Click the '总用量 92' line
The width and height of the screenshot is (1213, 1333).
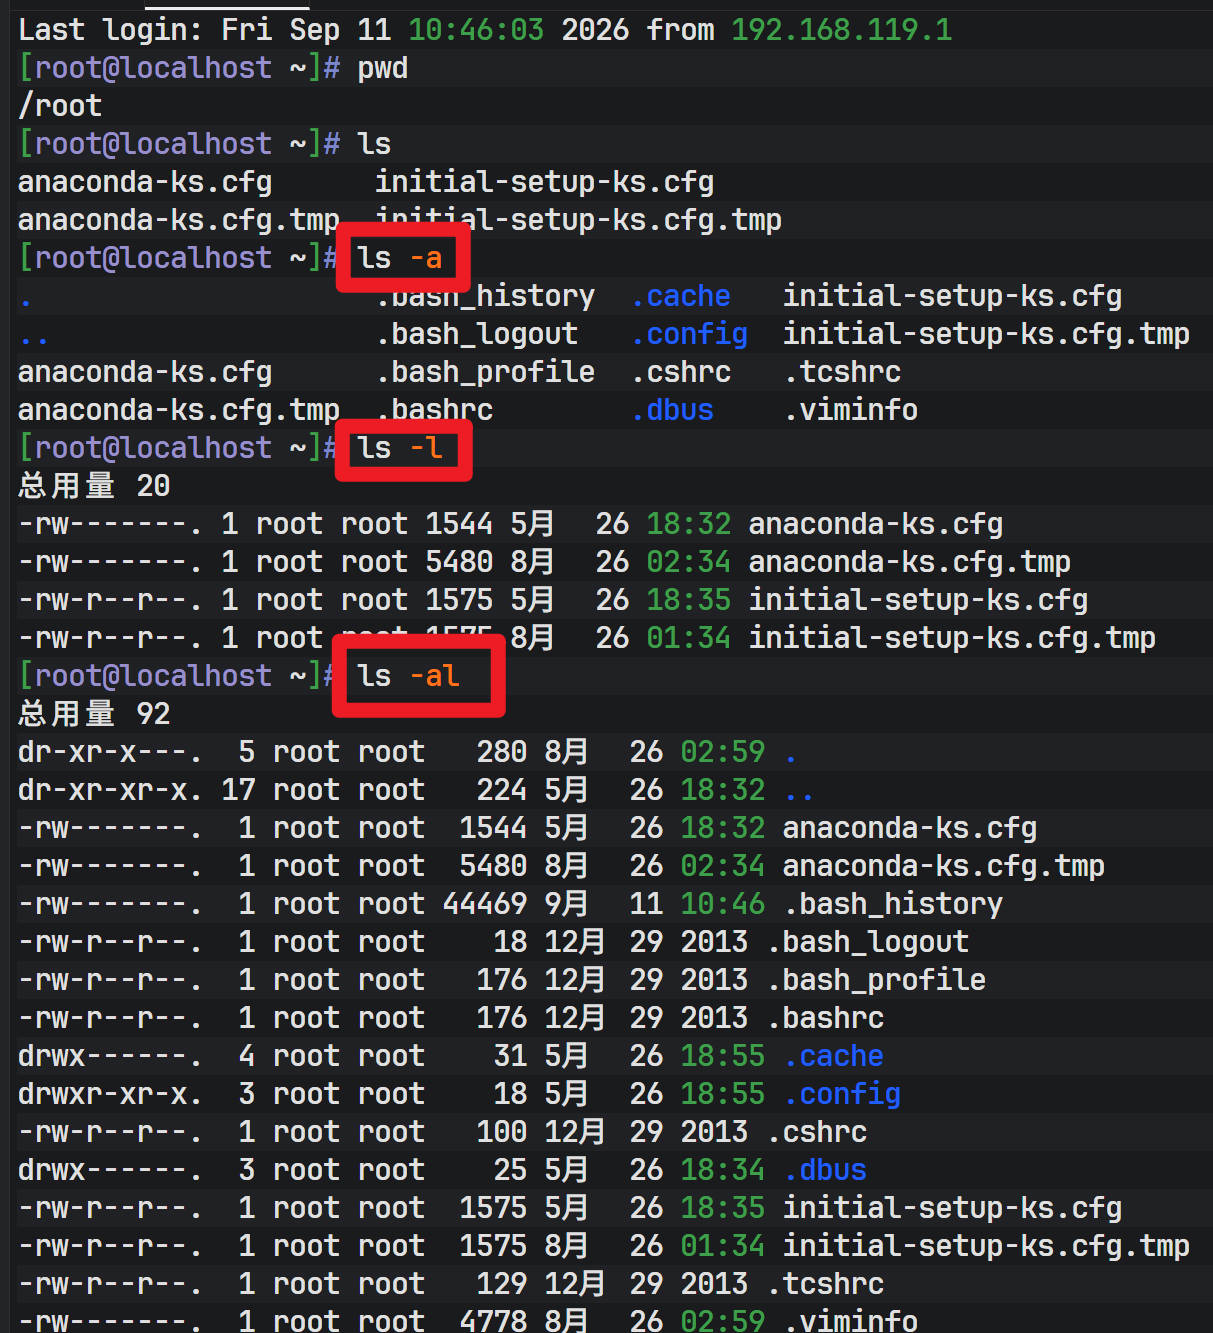point(94,714)
